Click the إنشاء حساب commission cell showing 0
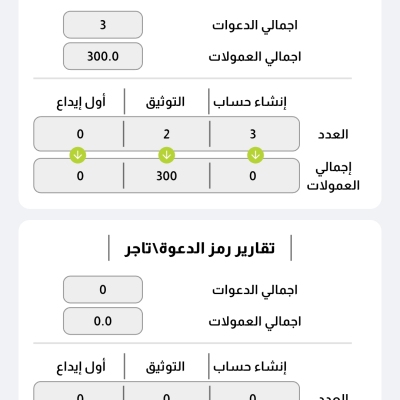Screen dimensions: 400x400 [x=253, y=176]
